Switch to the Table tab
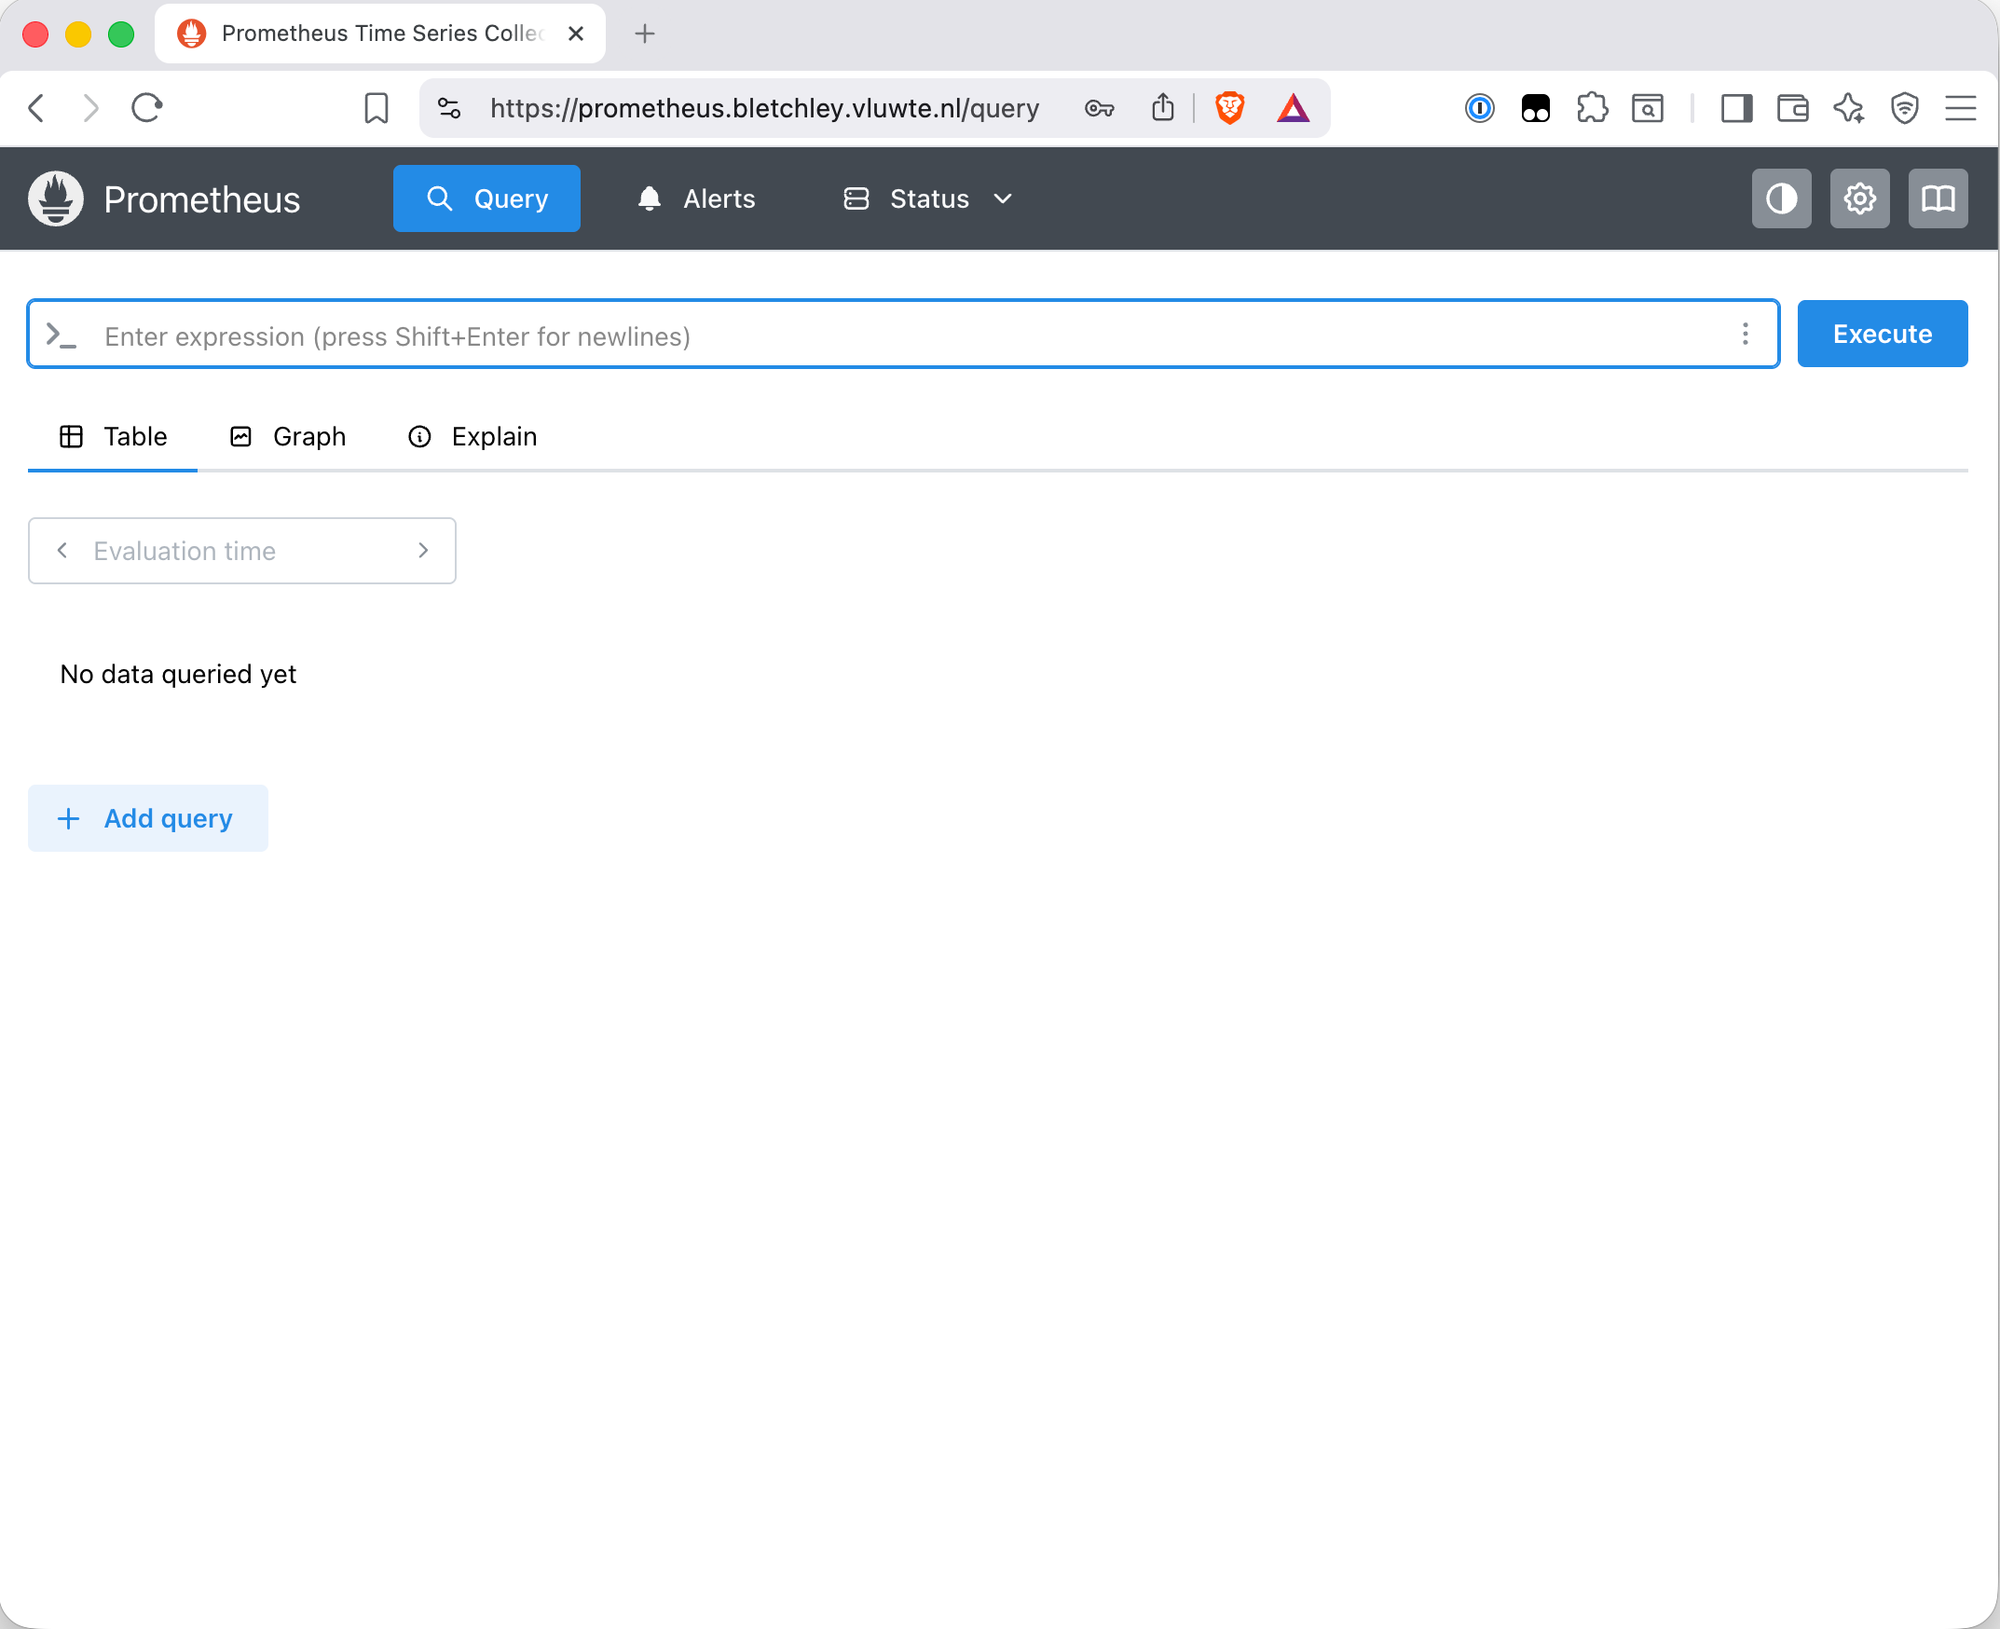Screen dimensions: 2000x1629 click(113, 436)
